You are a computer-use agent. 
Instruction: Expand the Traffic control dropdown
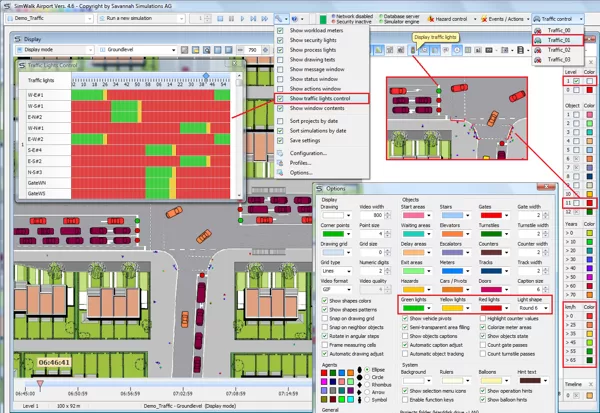point(581,19)
